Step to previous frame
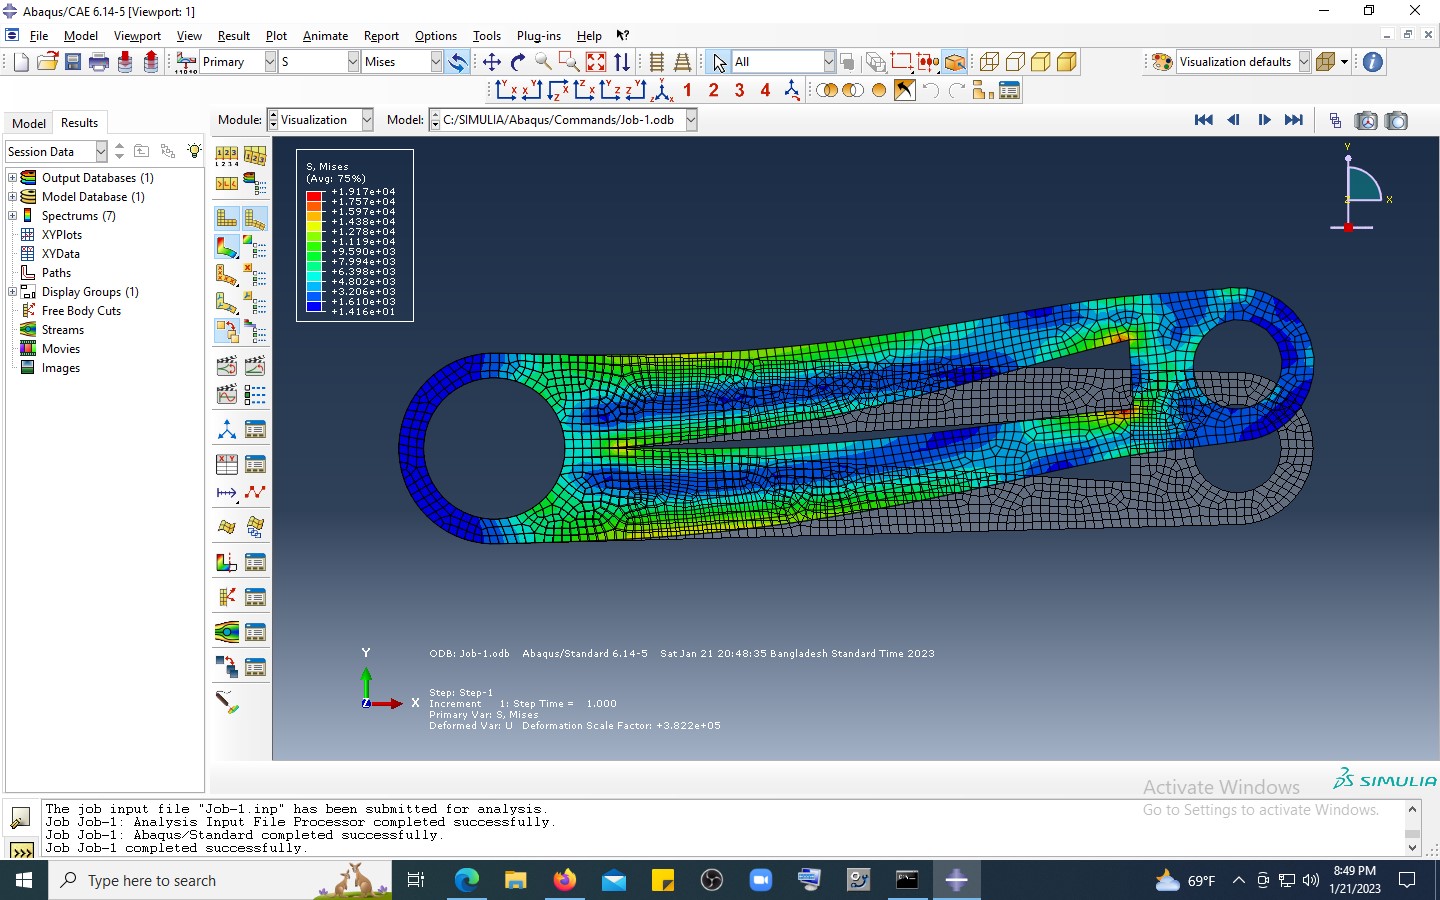Screen dimensions: 1440x900 click(1234, 120)
